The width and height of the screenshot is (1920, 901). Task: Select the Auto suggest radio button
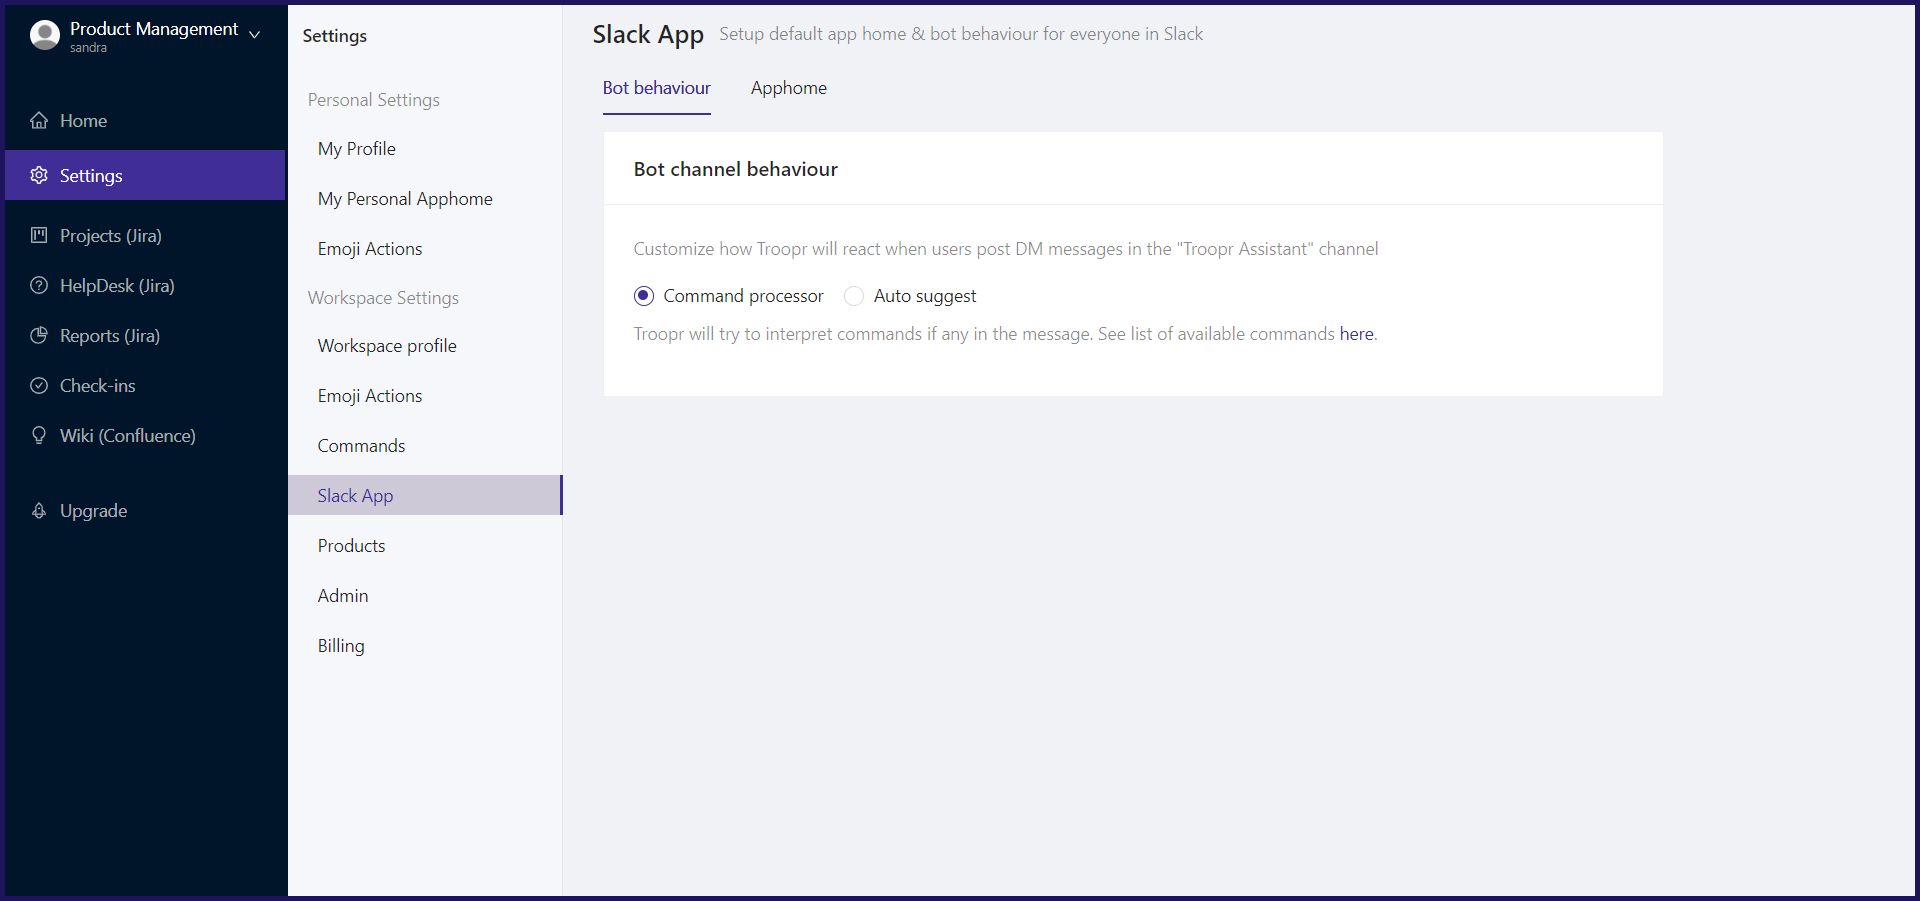854,296
